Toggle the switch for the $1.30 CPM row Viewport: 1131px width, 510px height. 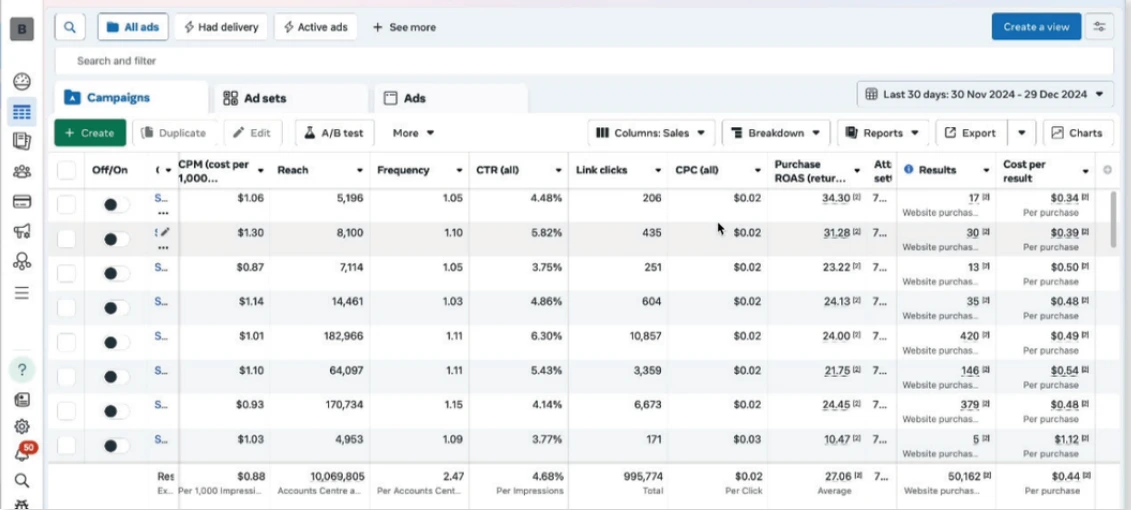pyautogui.click(x=116, y=239)
